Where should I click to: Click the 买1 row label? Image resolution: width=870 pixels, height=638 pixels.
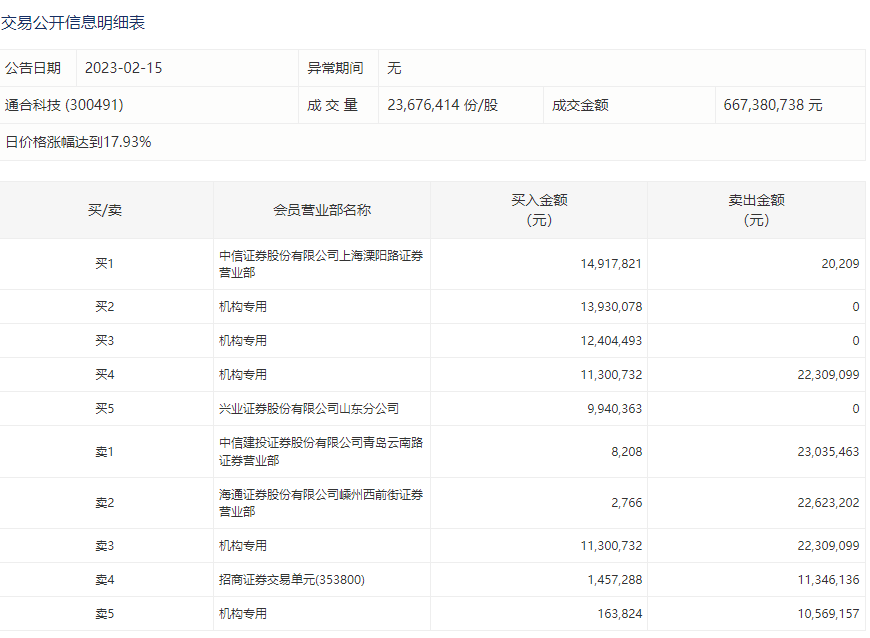(104, 264)
